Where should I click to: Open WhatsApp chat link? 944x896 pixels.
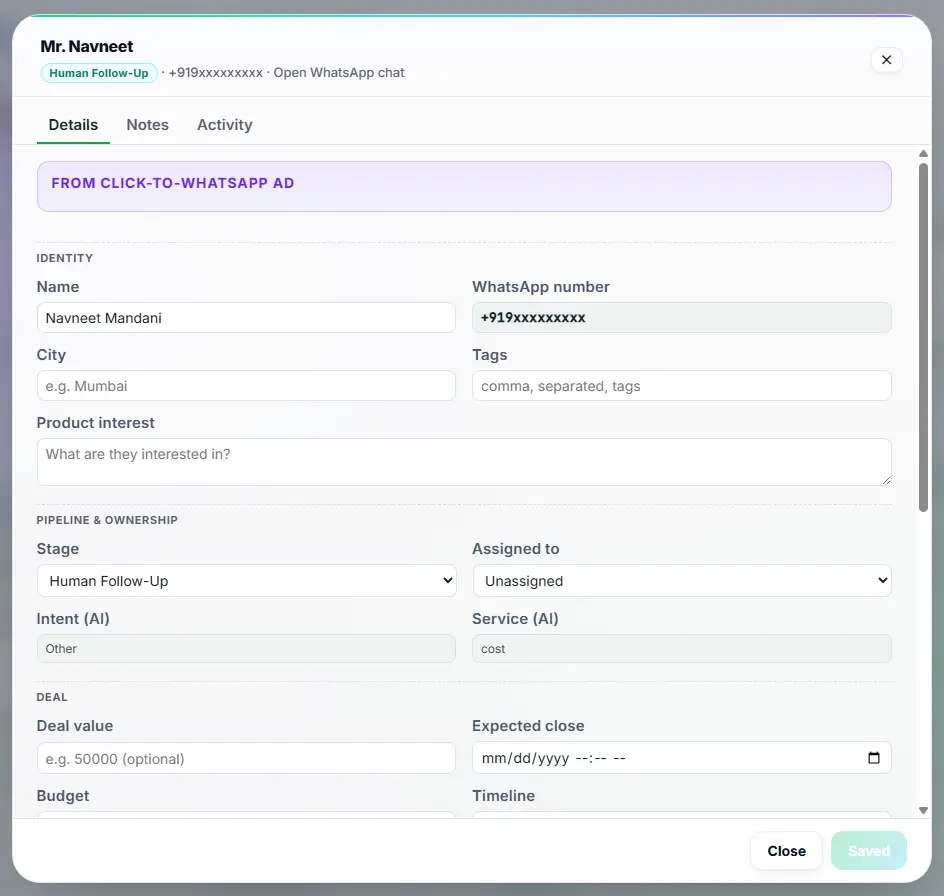[339, 73]
